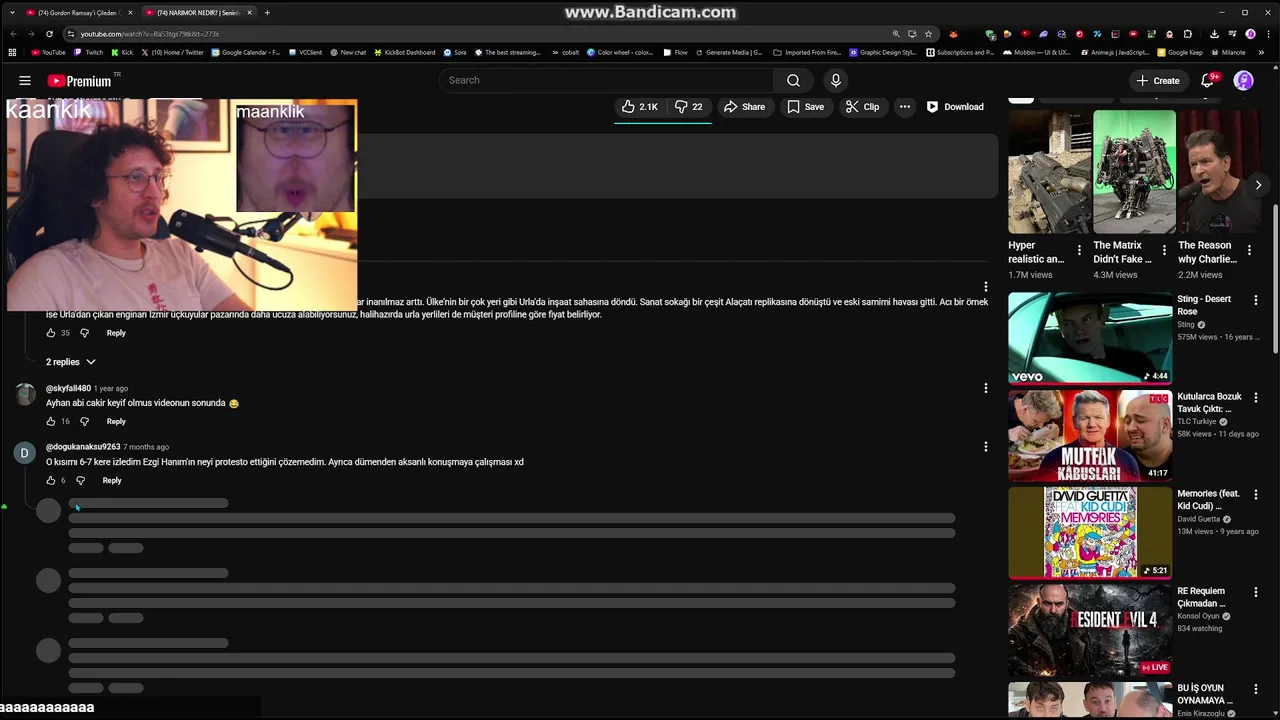Open menu for RE Requiem live stream
Screen dimensions: 1280x720
1255,592
